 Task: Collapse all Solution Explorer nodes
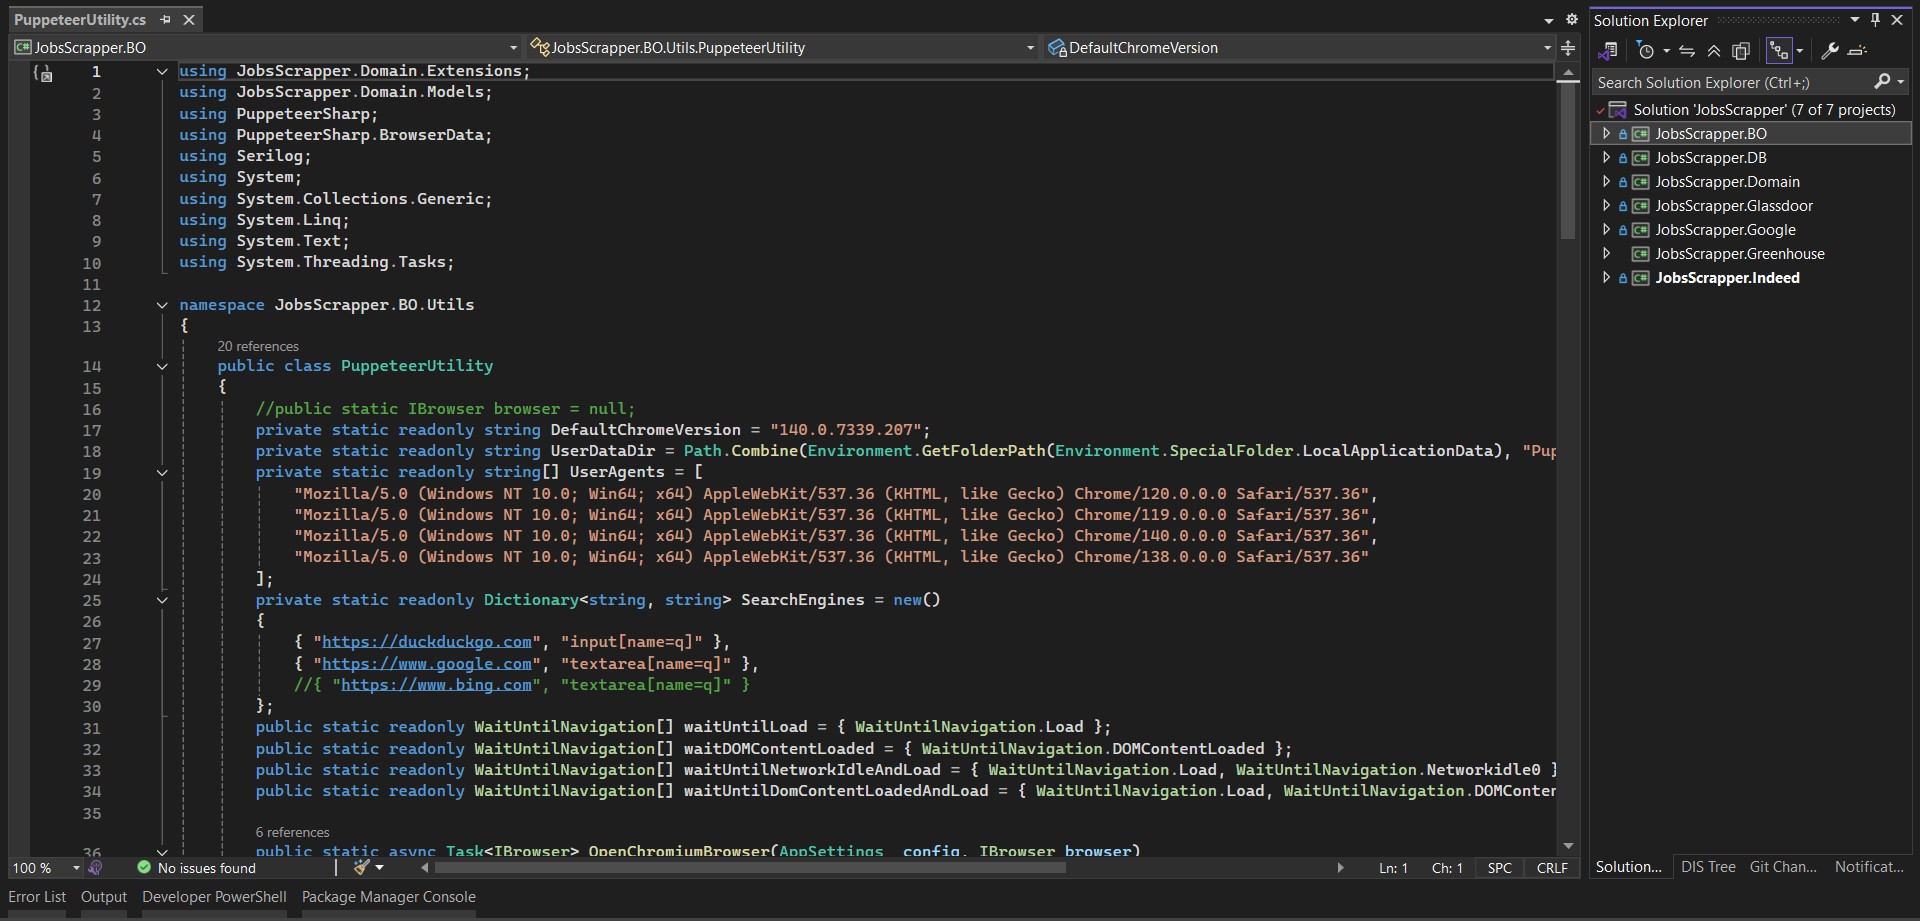[1714, 50]
